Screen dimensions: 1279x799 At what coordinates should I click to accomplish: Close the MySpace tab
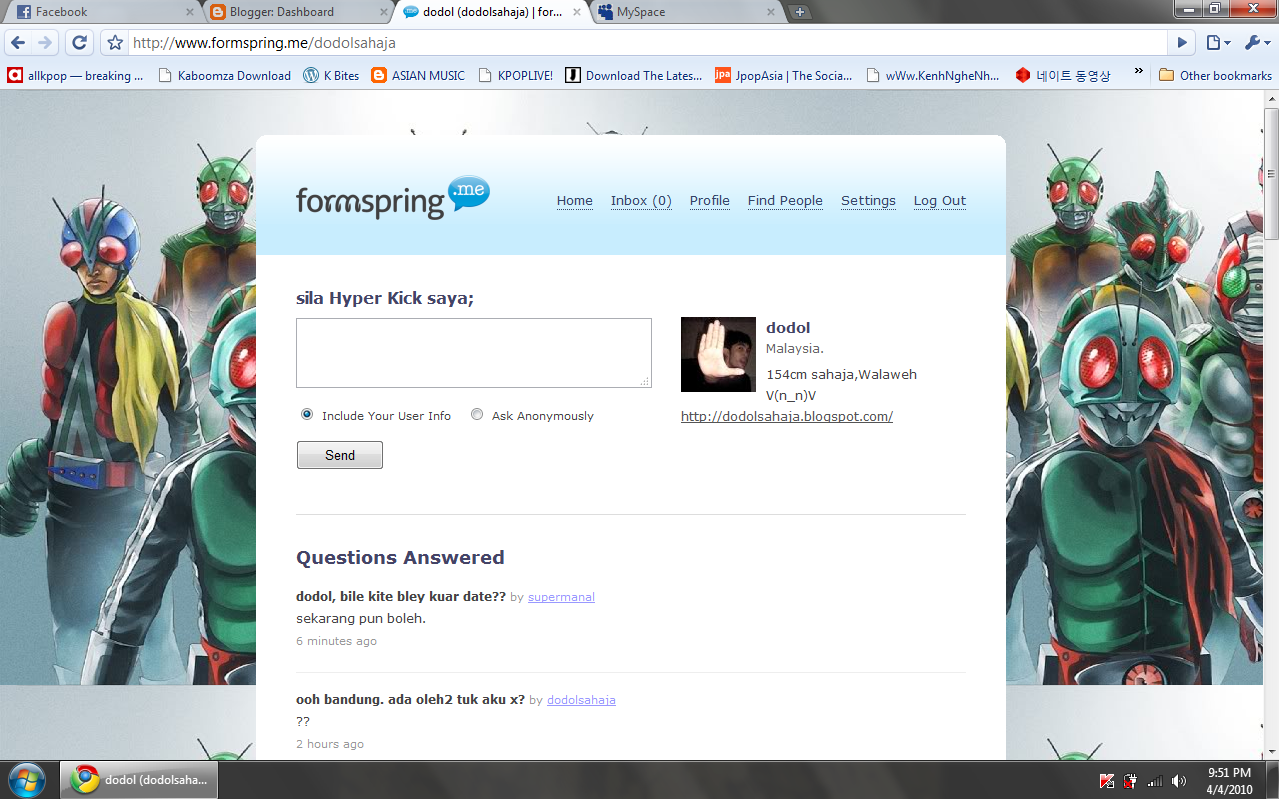click(770, 12)
